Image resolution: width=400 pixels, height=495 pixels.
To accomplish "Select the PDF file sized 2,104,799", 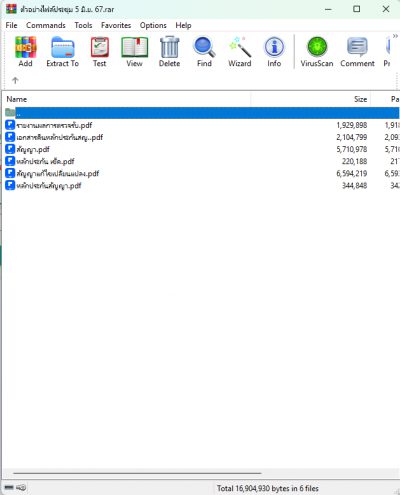I will click(202, 137).
